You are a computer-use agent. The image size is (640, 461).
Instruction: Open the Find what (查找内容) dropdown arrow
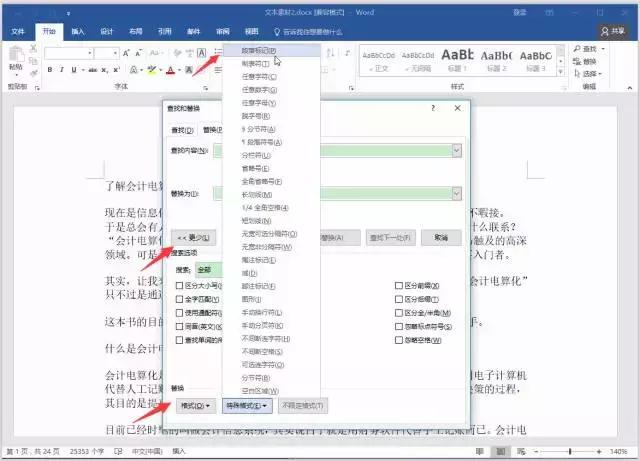(457, 150)
